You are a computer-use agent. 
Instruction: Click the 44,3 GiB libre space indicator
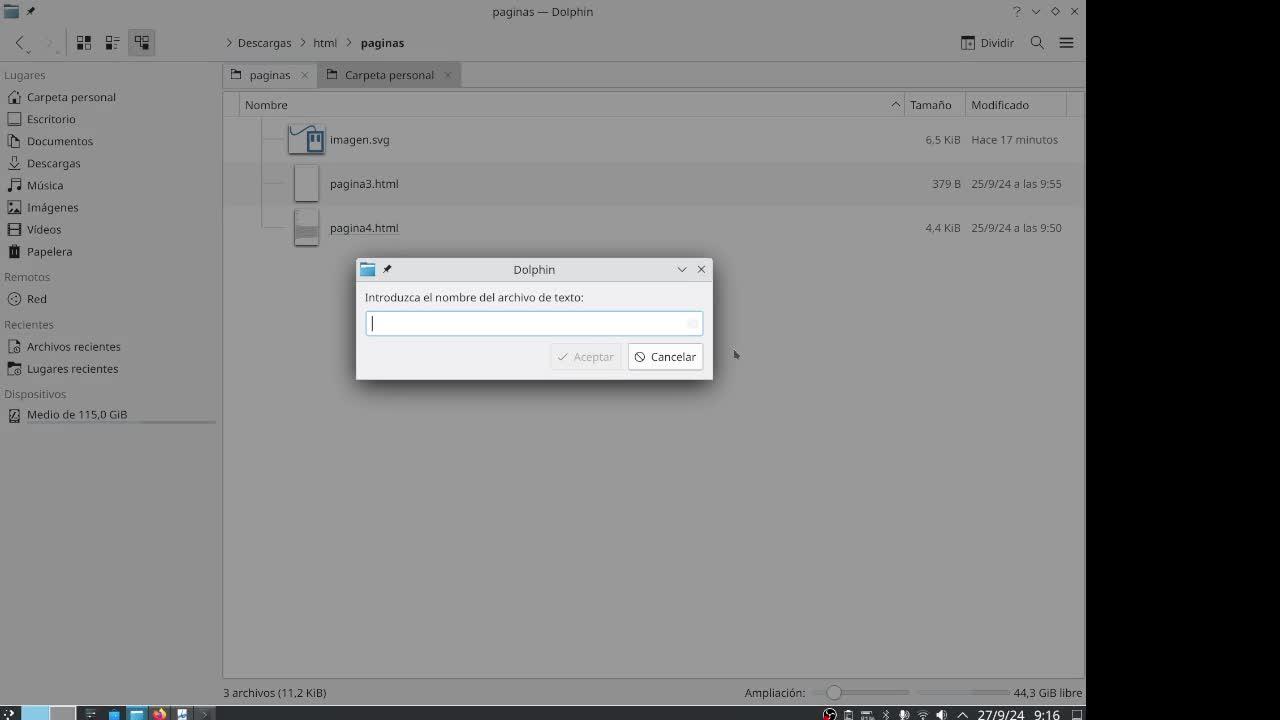click(1048, 692)
